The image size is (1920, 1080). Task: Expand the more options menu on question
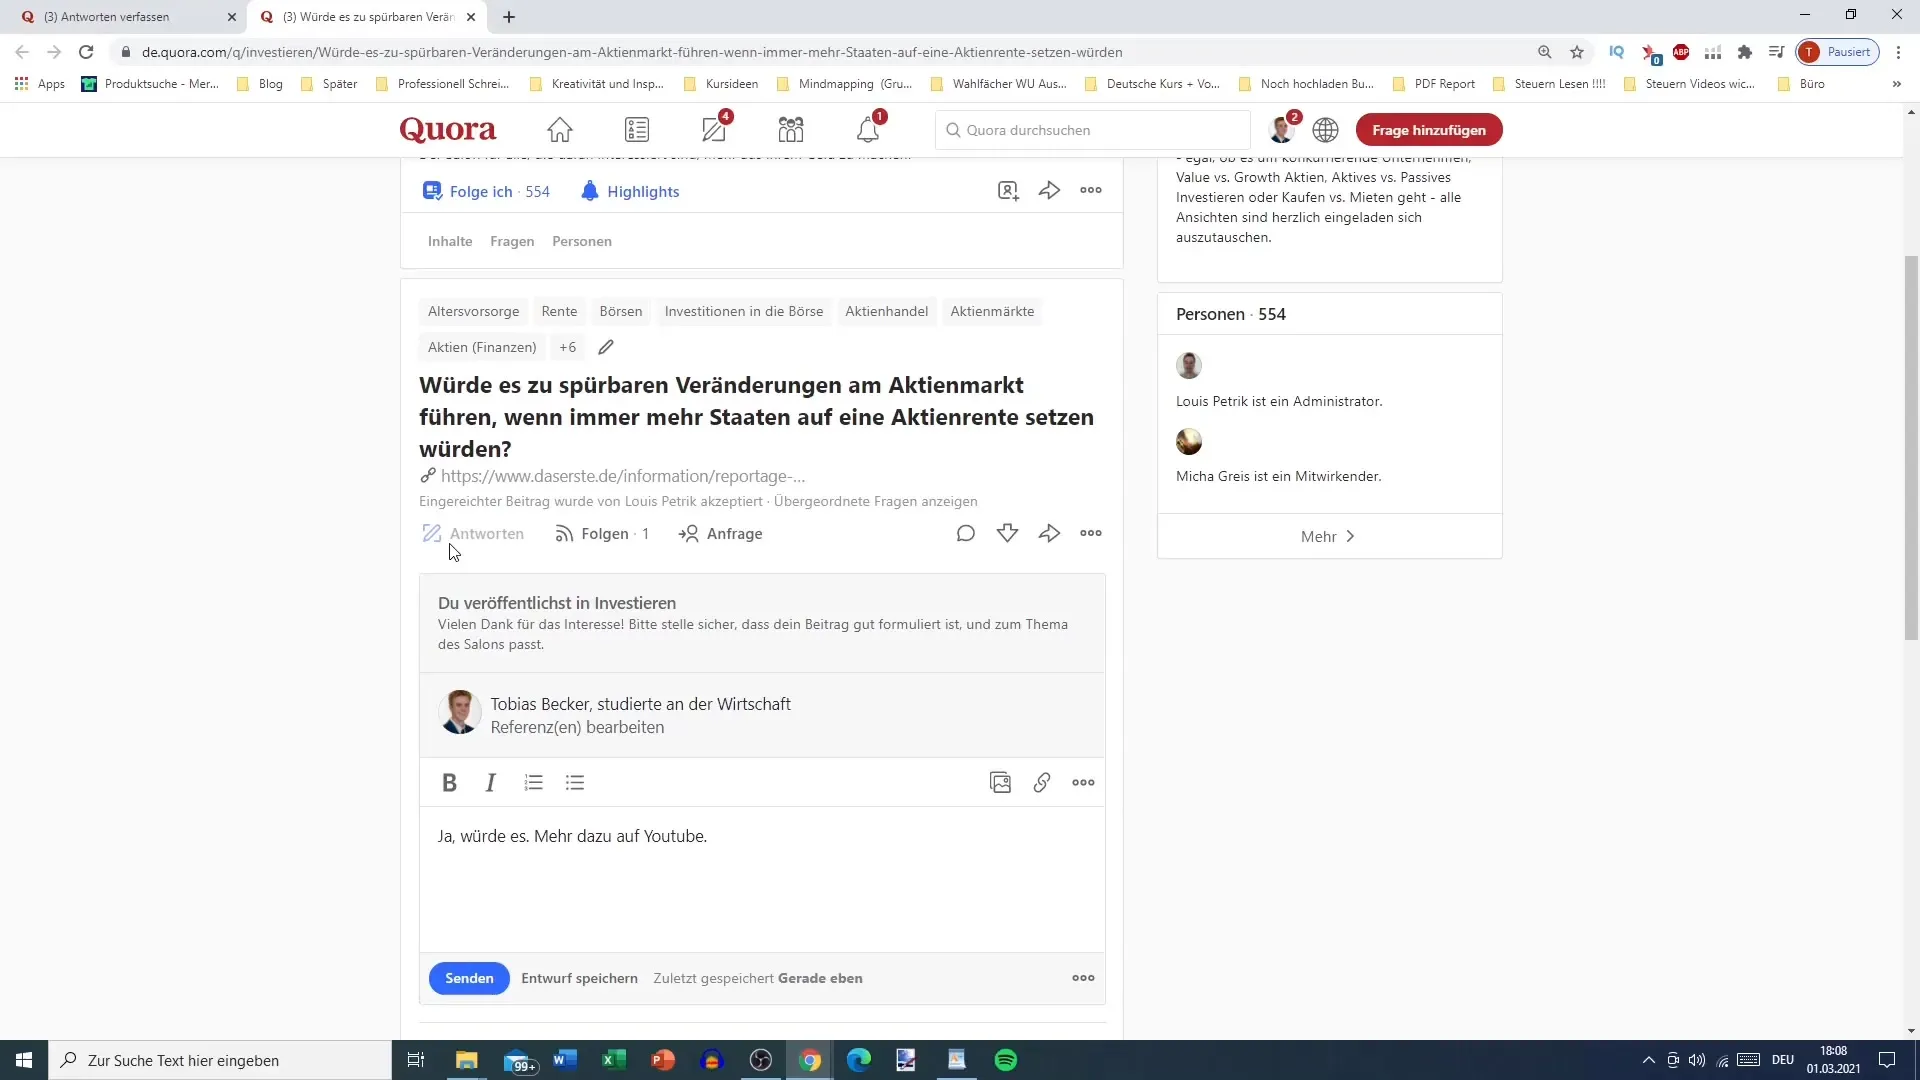[x=1092, y=533]
